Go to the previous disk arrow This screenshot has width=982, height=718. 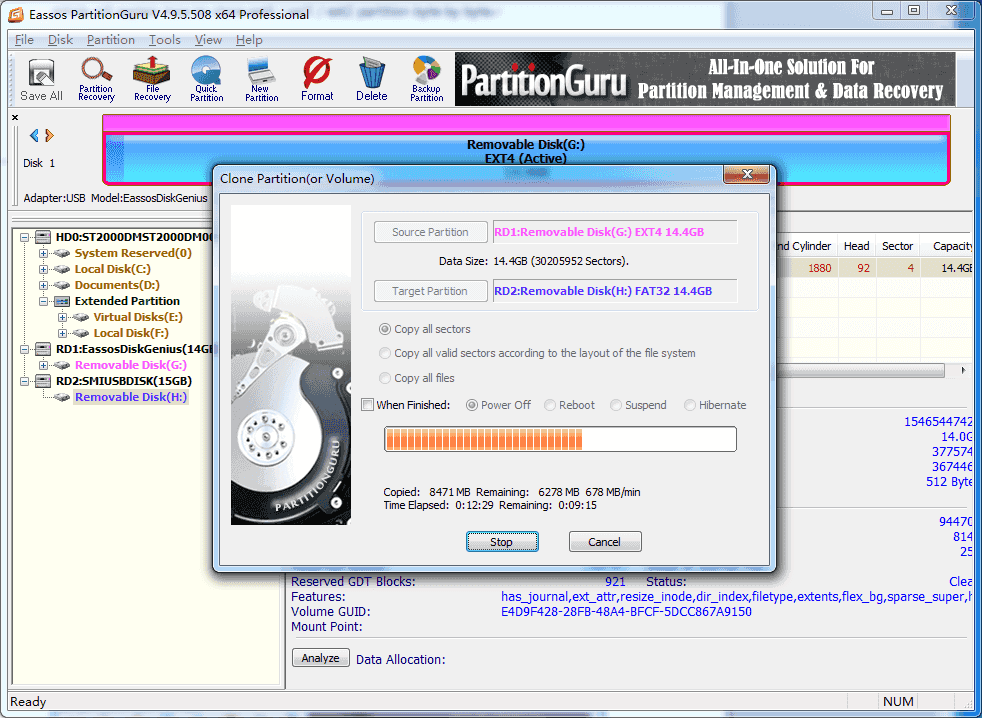[x=34, y=135]
